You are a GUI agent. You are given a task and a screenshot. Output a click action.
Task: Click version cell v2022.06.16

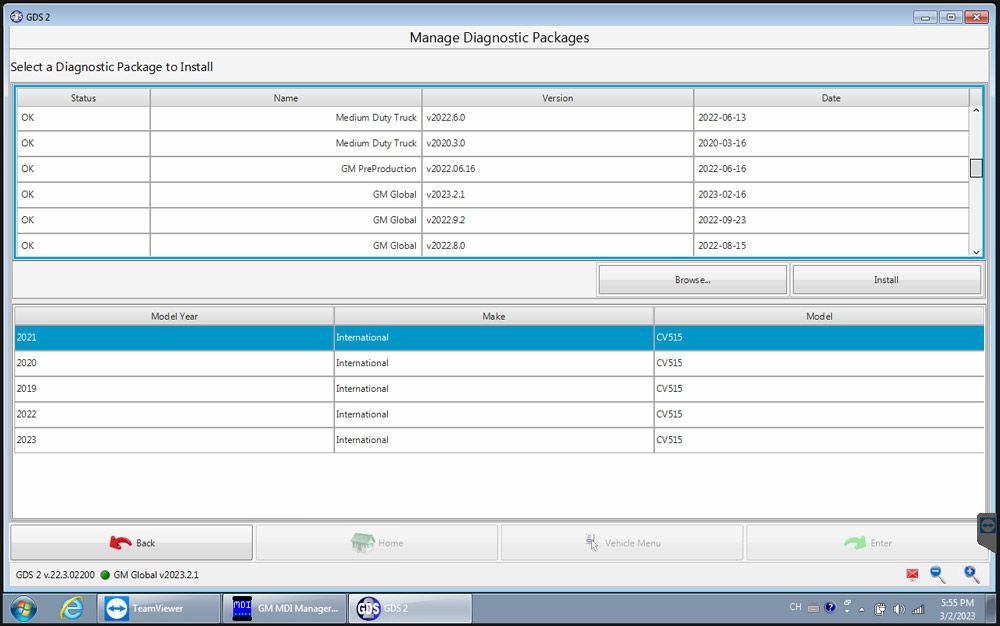pyautogui.click(x=557, y=169)
